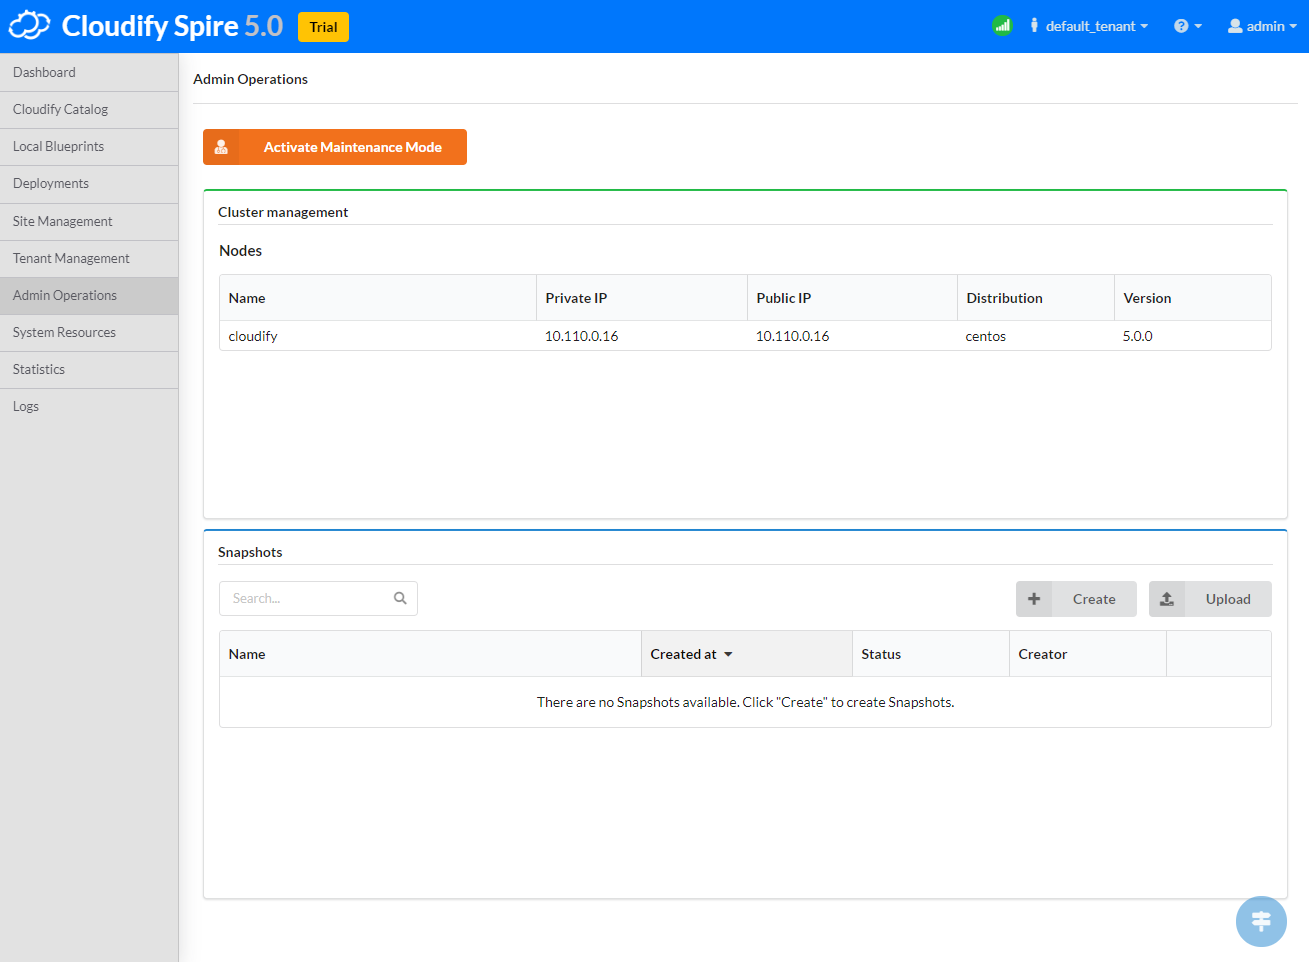
Task: Click version value 5.0.0
Action: (1138, 336)
